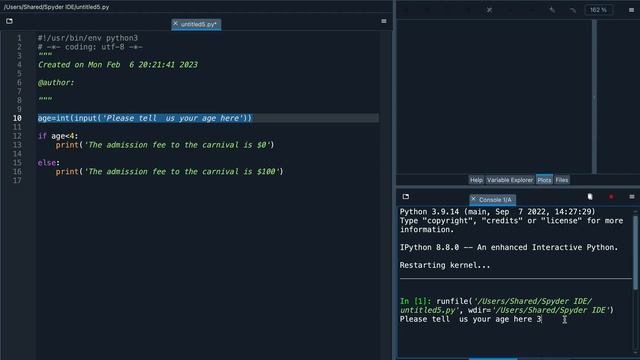The width and height of the screenshot is (640, 360).
Task: Switch to the Files tab
Action: point(562,180)
